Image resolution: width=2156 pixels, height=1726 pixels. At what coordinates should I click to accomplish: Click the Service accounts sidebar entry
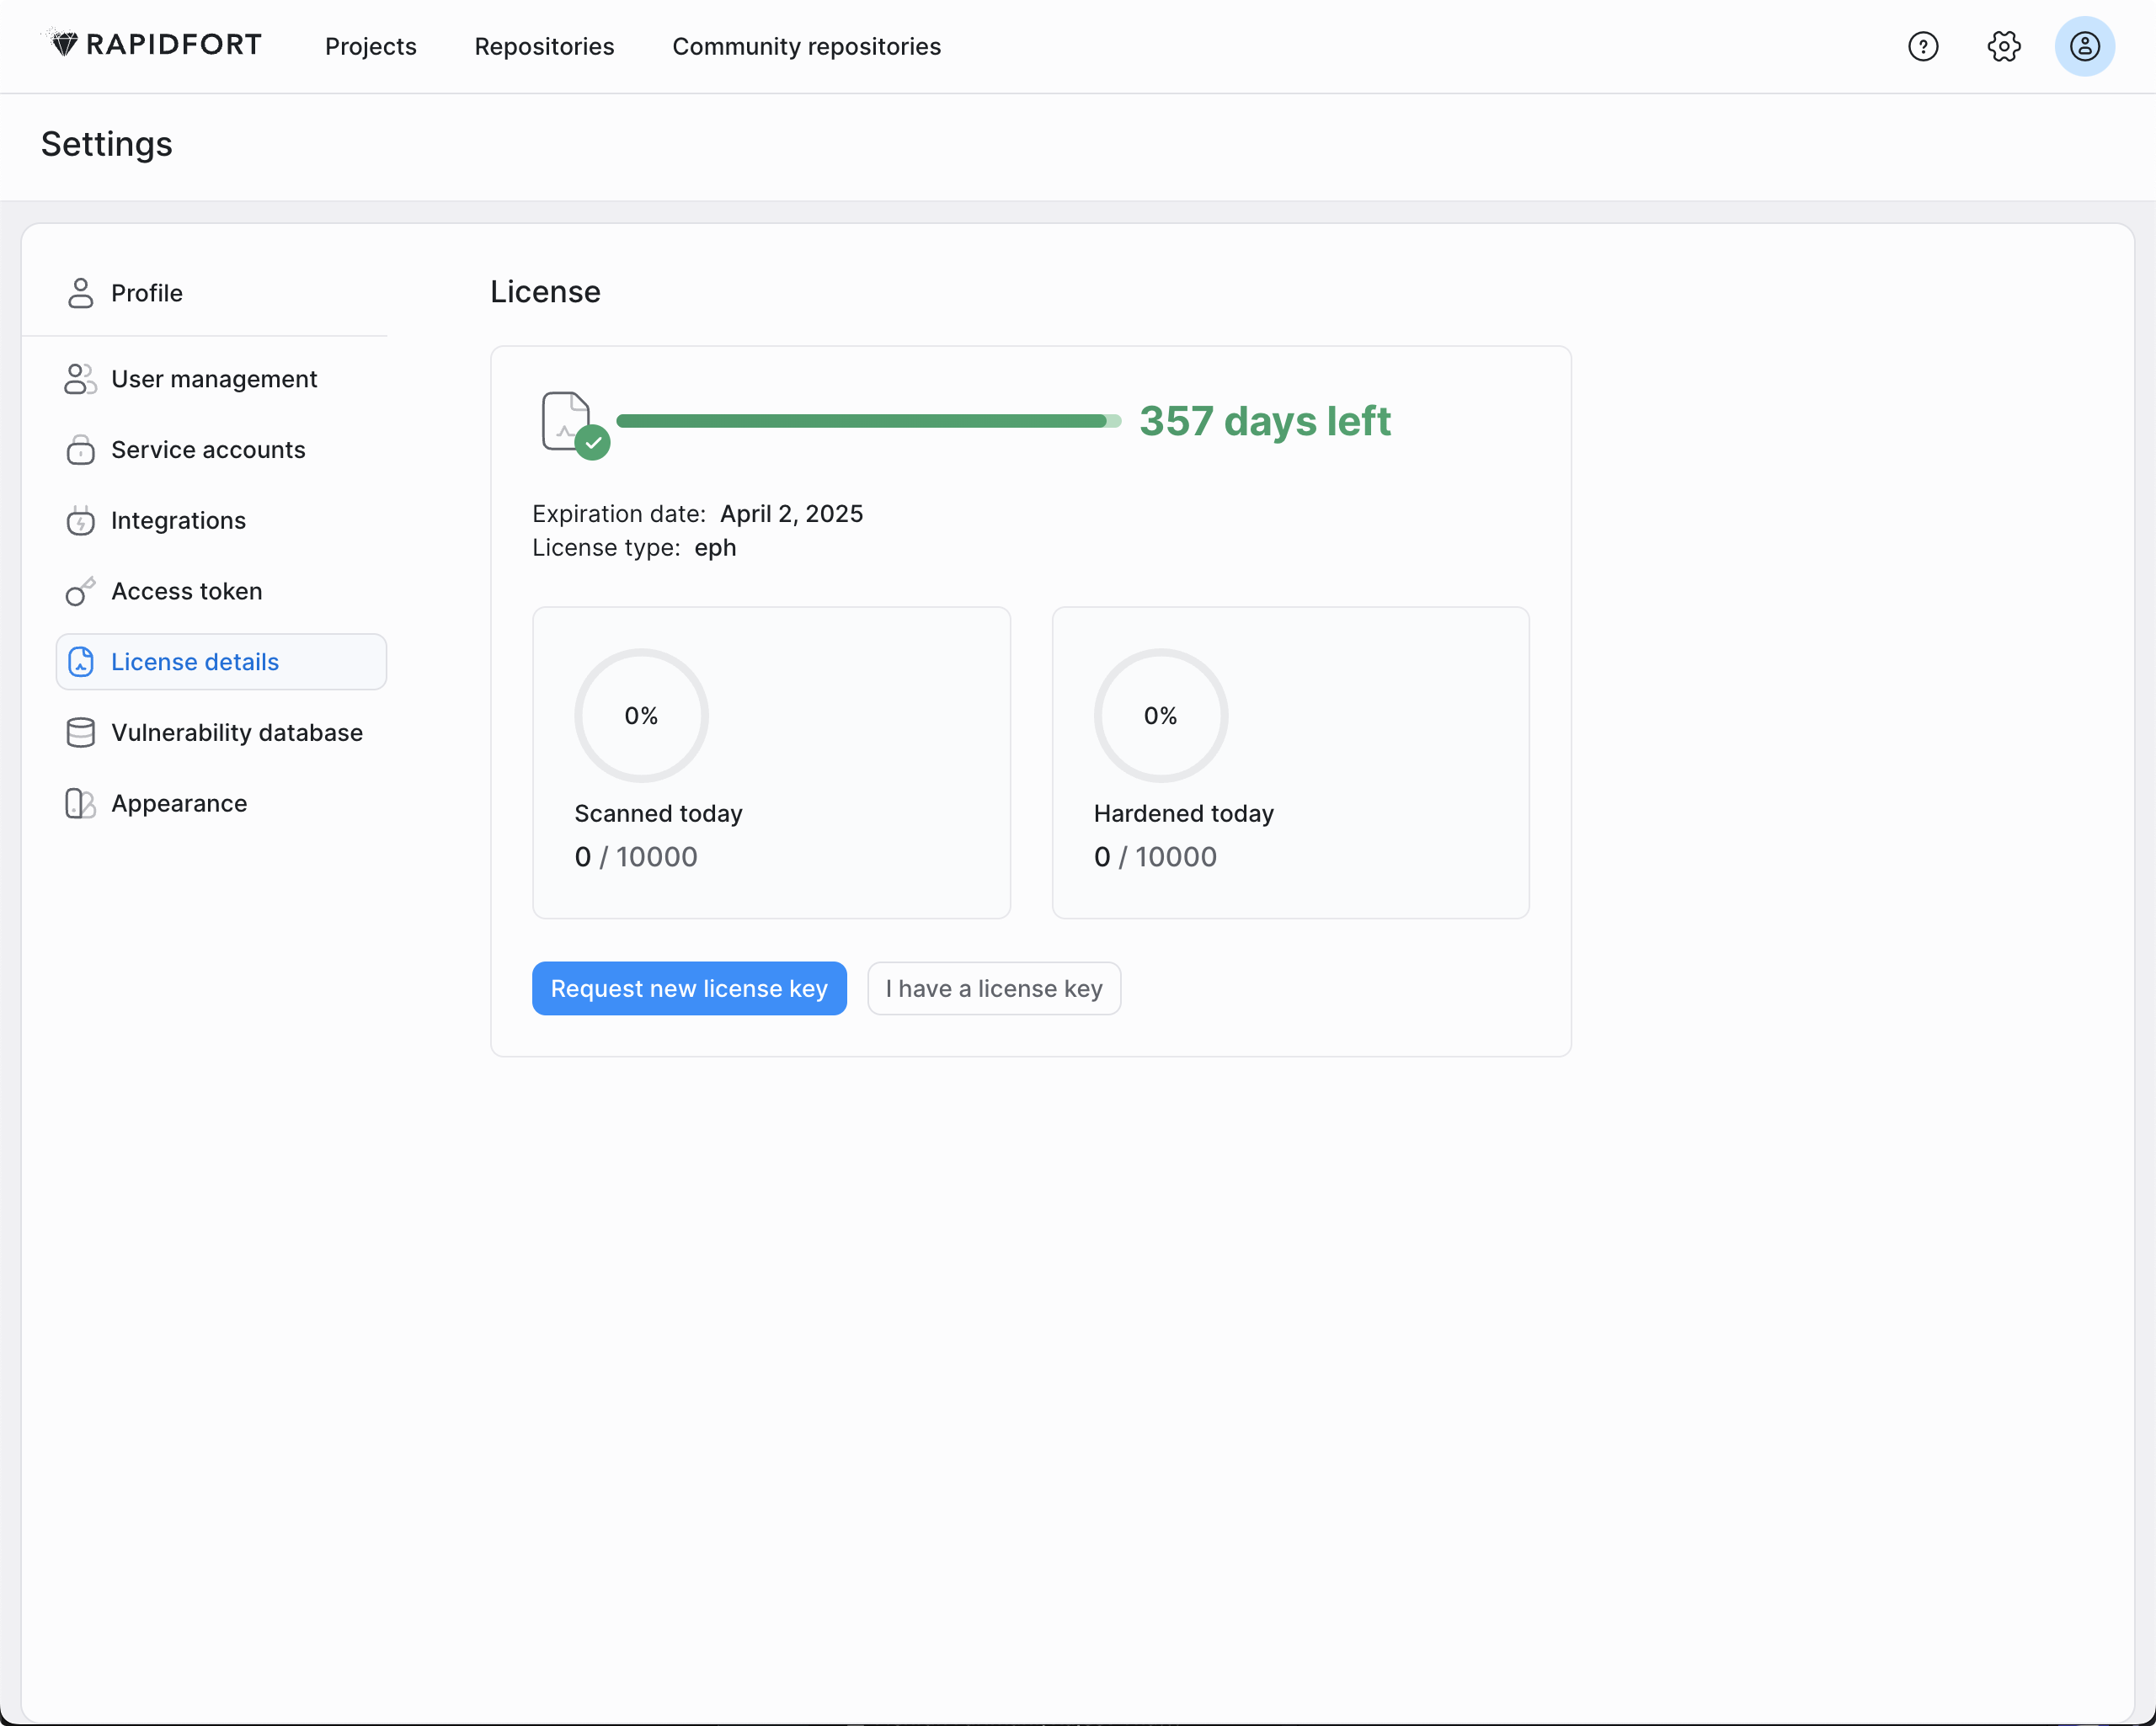(208, 449)
